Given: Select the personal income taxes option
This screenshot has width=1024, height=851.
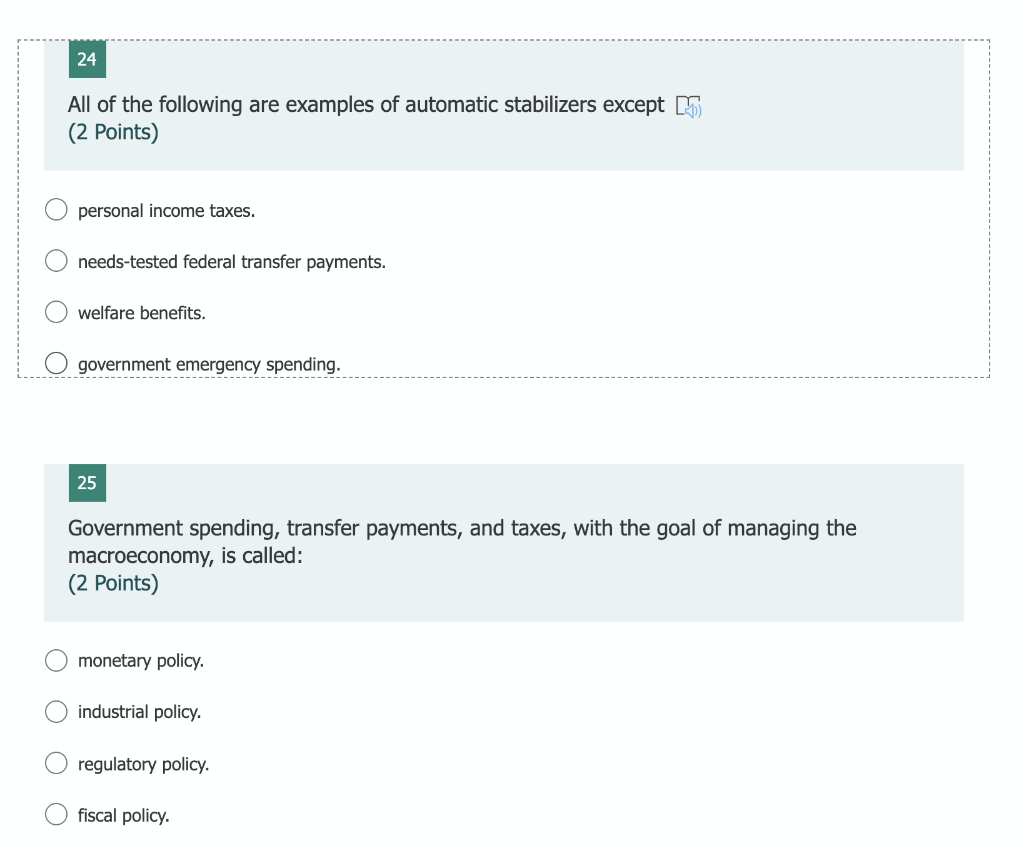Looking at the screenshot, I should (x=56, y=210).
